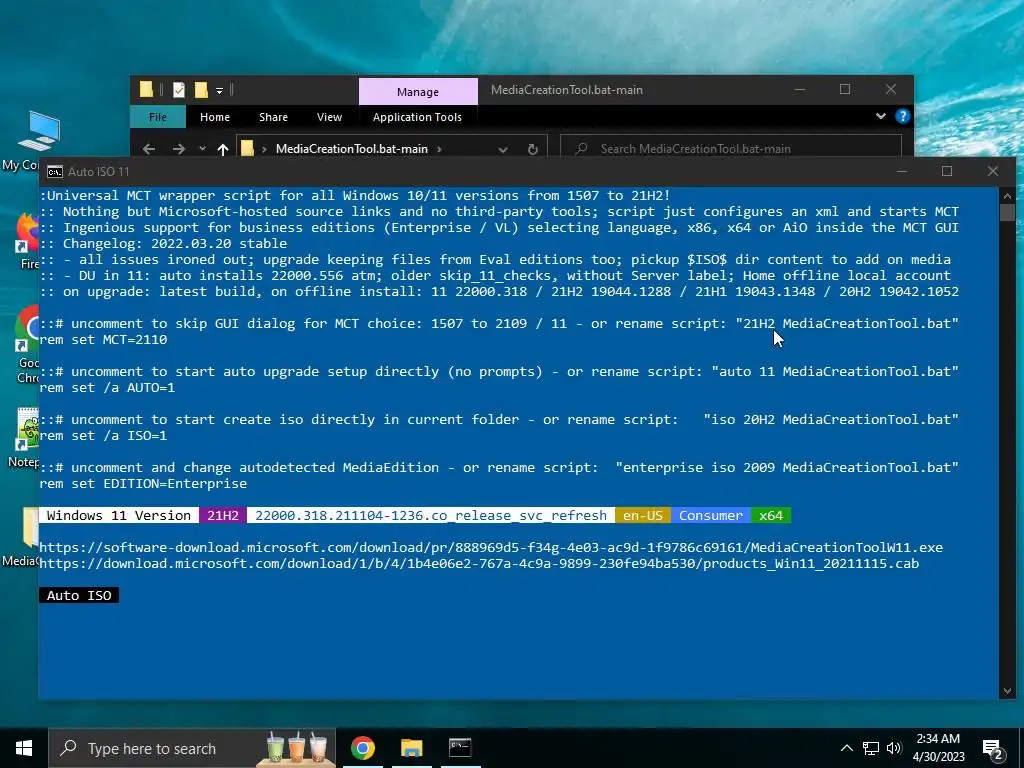This screenshot has height=768, width=1024.
Task: Open the Application Tools ribbon tab
Action: [x=417, y=117]
